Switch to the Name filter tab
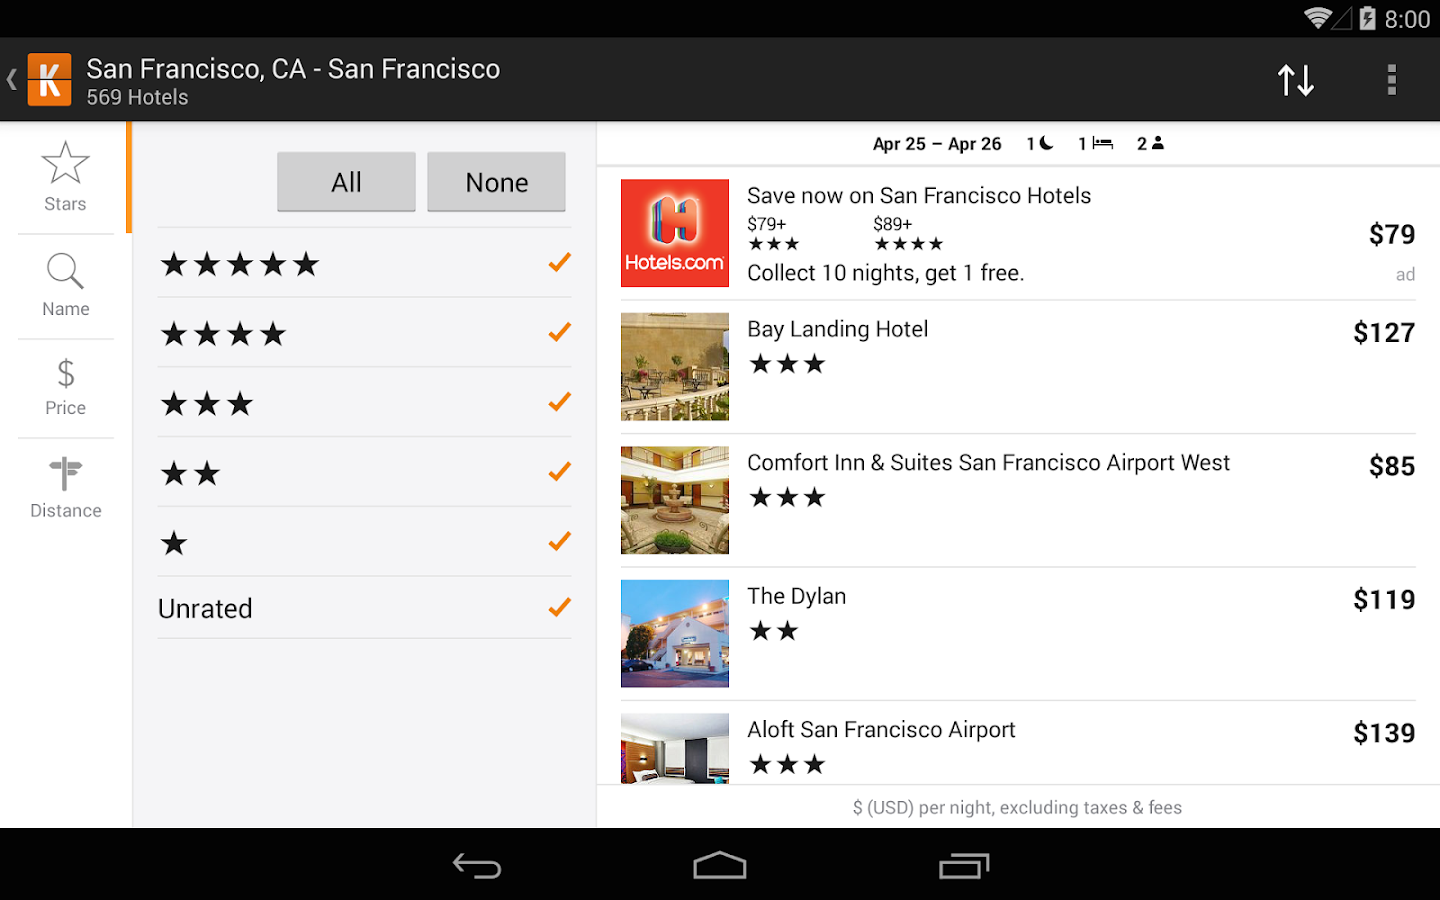Screen dimensions: 1440x900 point(65,285)
